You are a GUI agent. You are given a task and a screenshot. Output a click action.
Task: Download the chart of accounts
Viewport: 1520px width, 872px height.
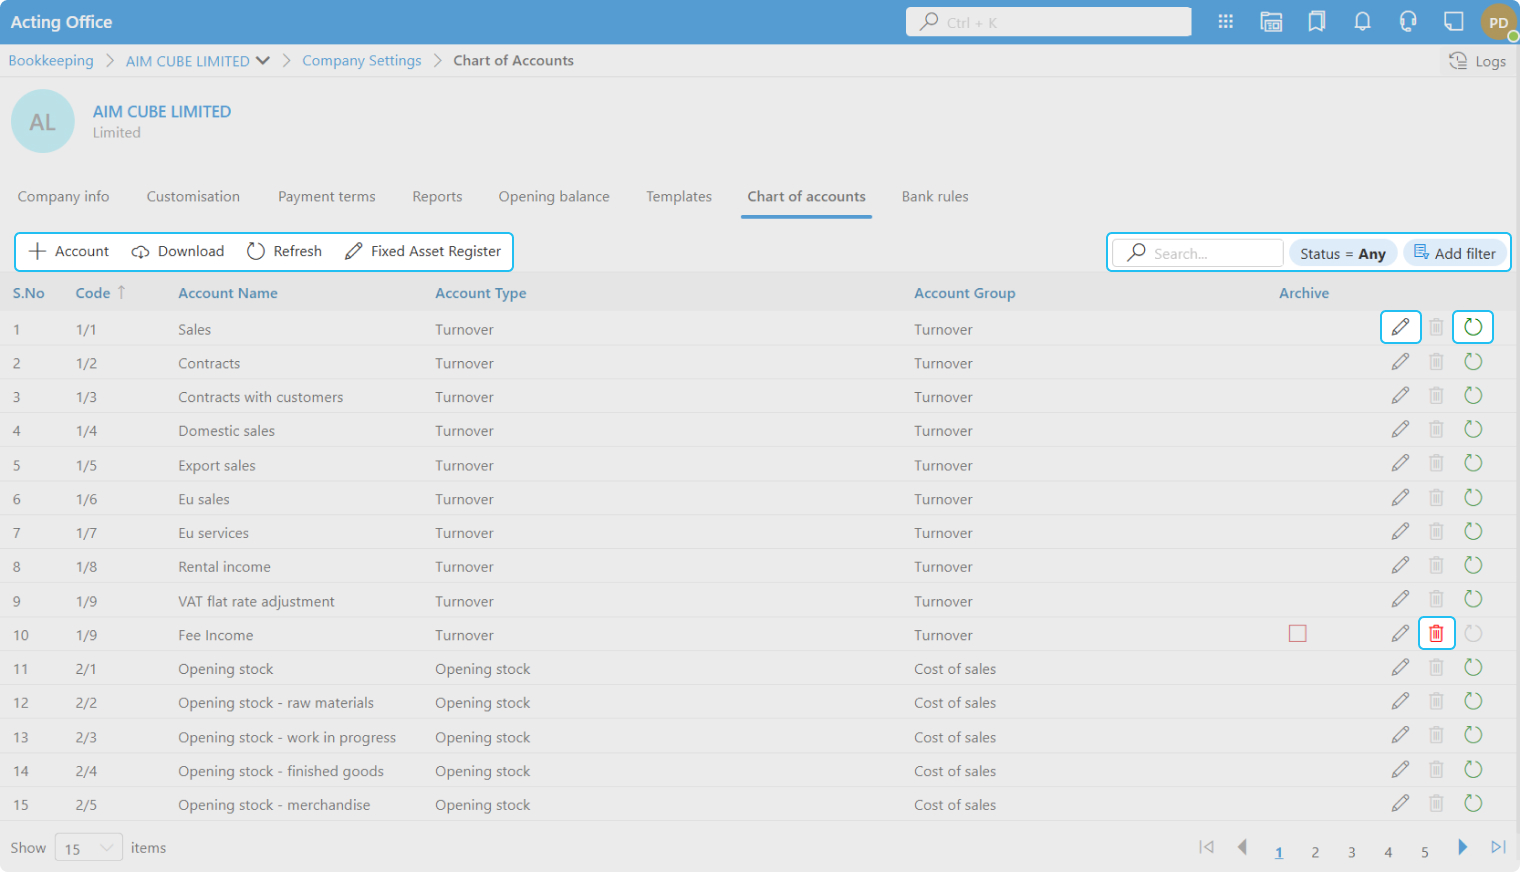click(x=178, y=252)
